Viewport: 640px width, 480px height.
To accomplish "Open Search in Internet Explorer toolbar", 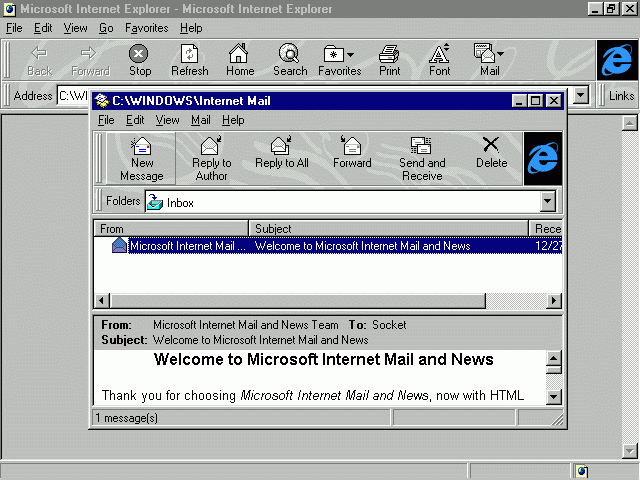I will pos(290,60).
